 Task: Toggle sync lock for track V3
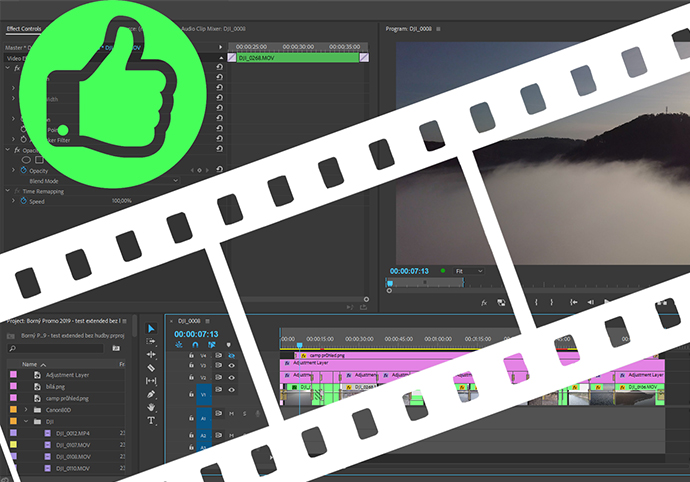click(x=218, y=365)
